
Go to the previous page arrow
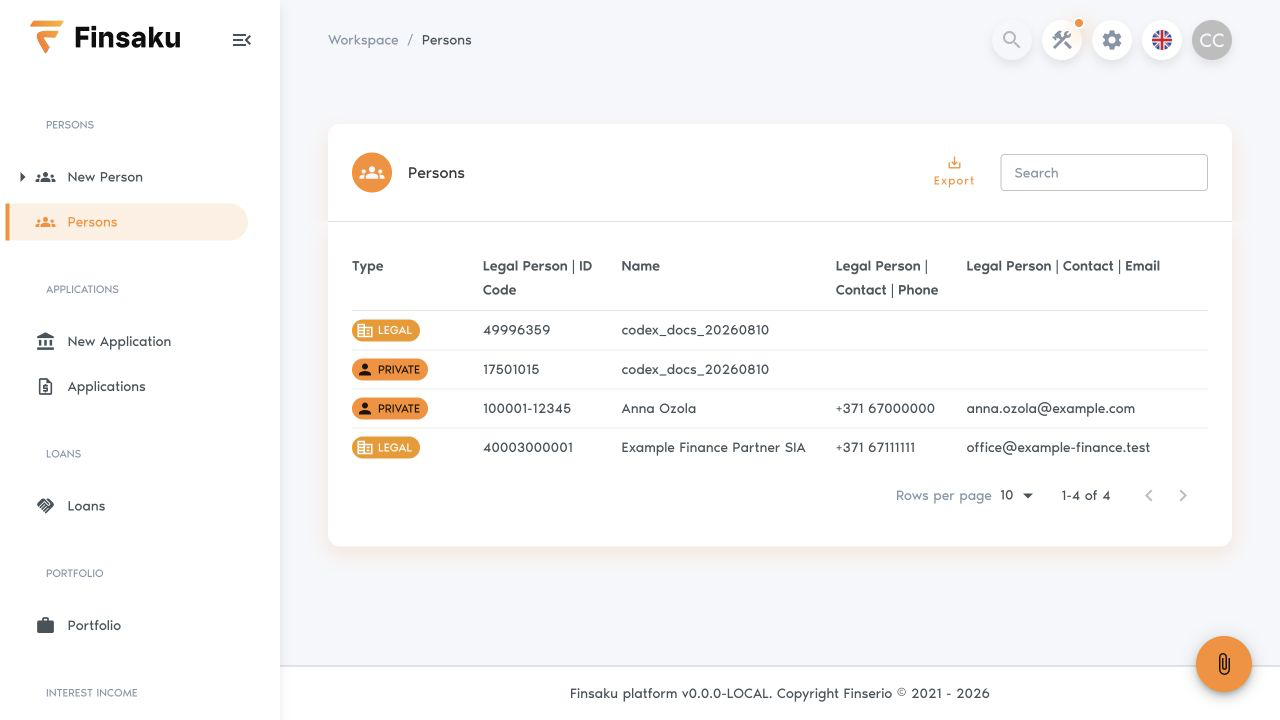point(1149,495)
